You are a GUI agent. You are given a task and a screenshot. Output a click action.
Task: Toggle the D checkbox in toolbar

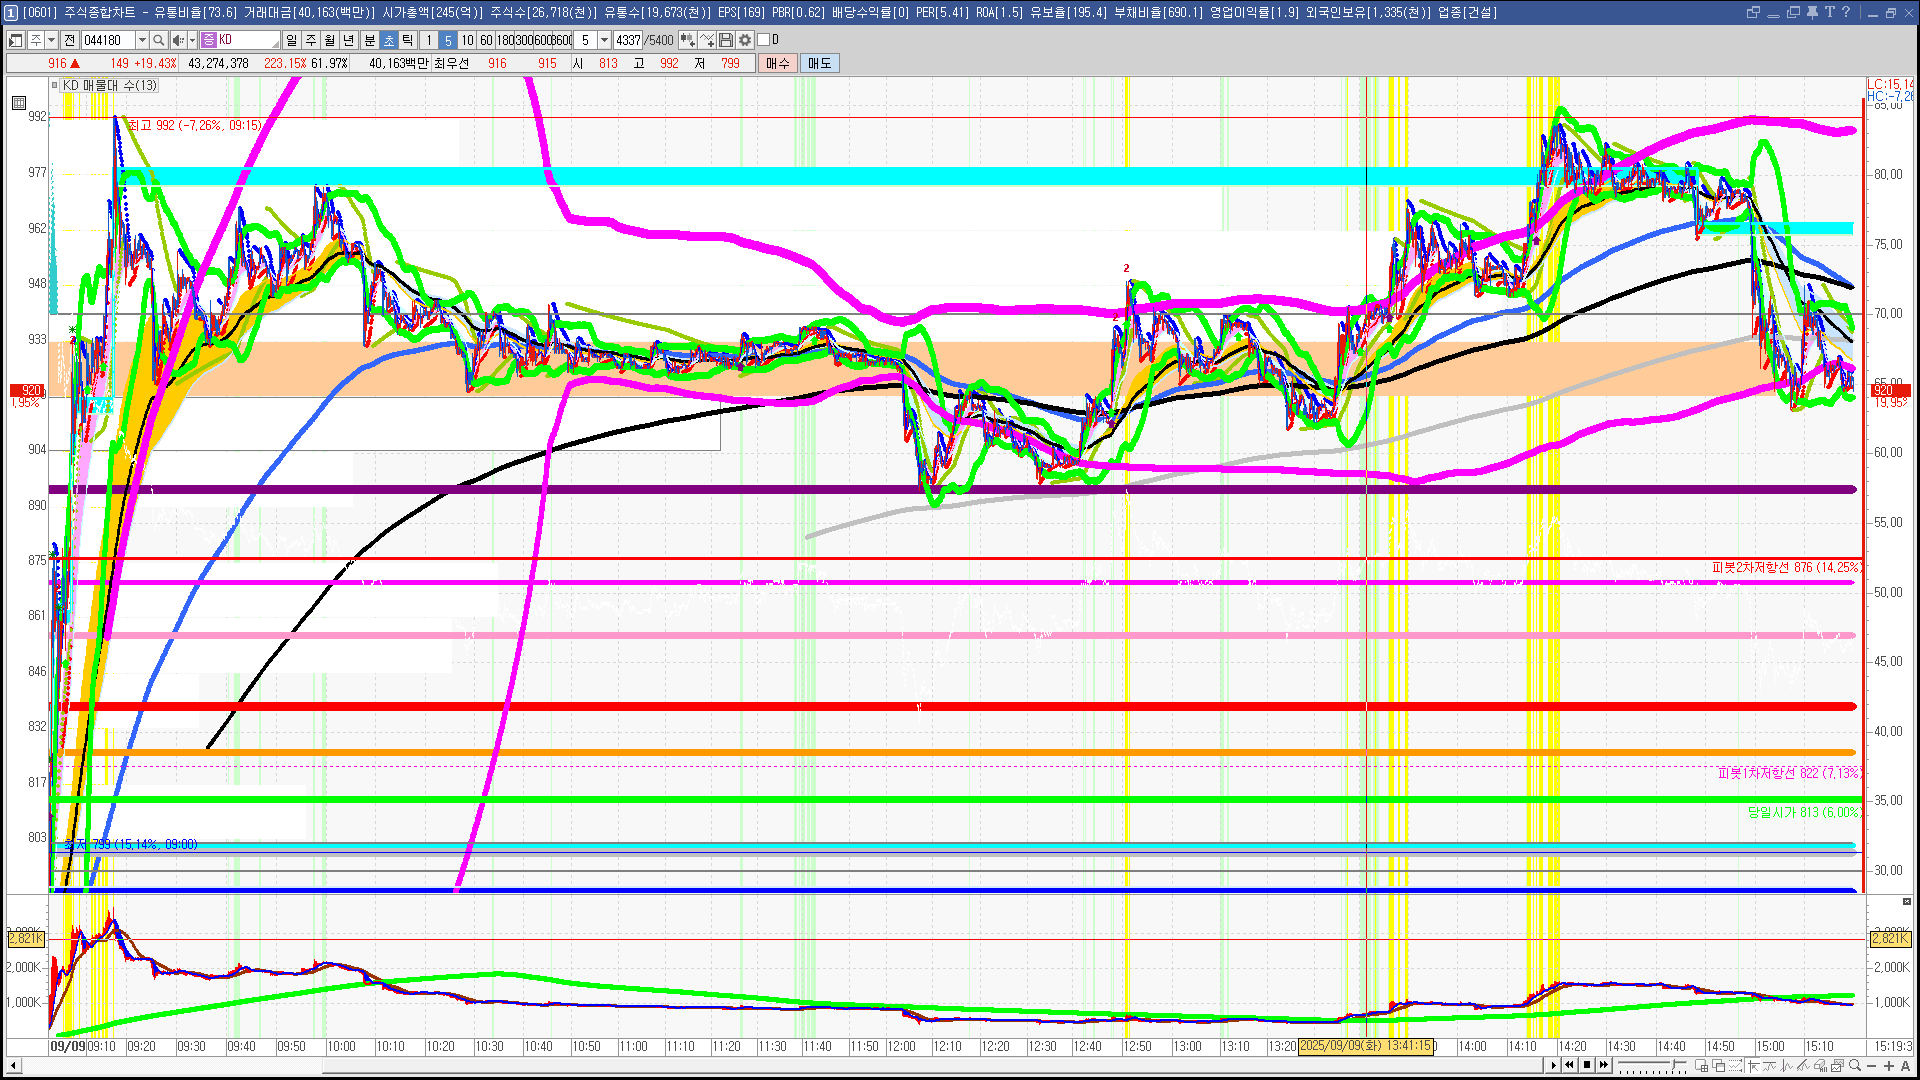(x=764, y=40)
